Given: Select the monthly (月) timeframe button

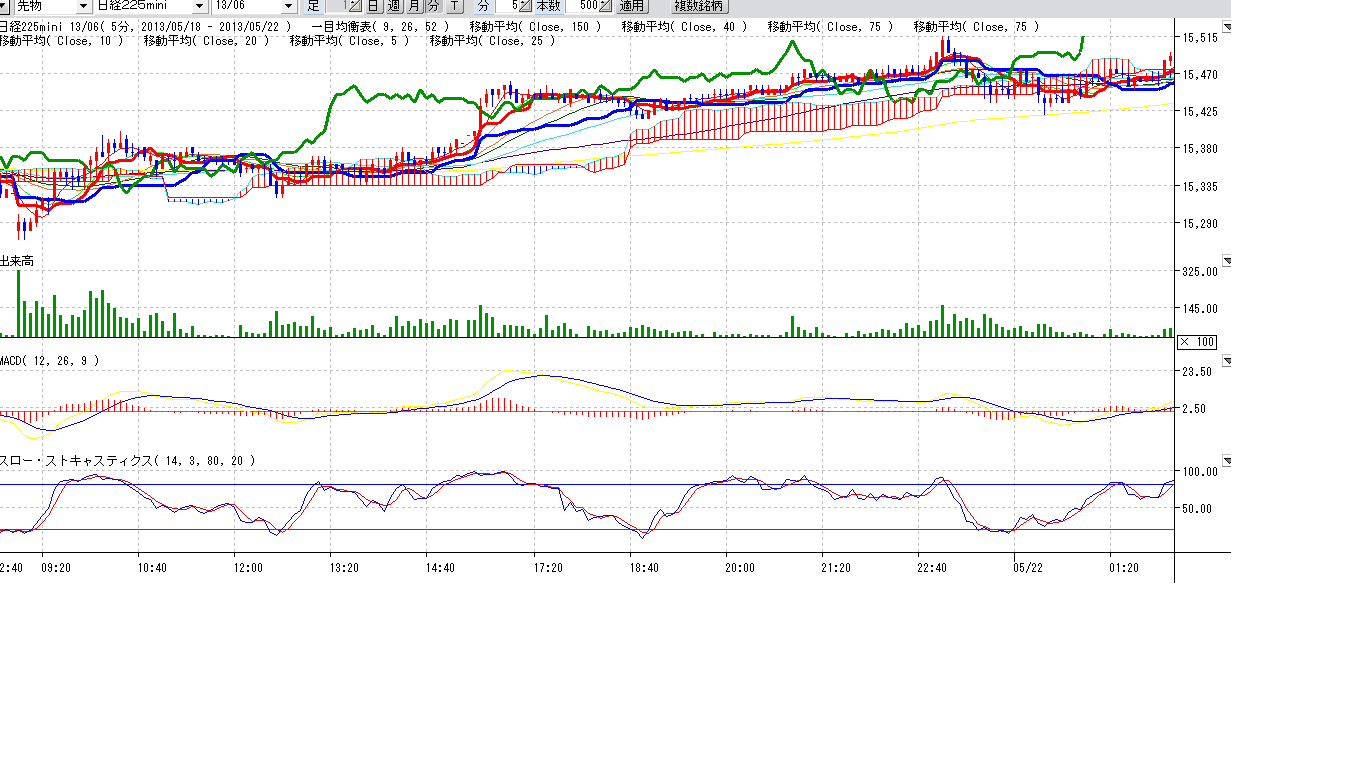Looking at the screenshot, I should click(x=414, y=6).
